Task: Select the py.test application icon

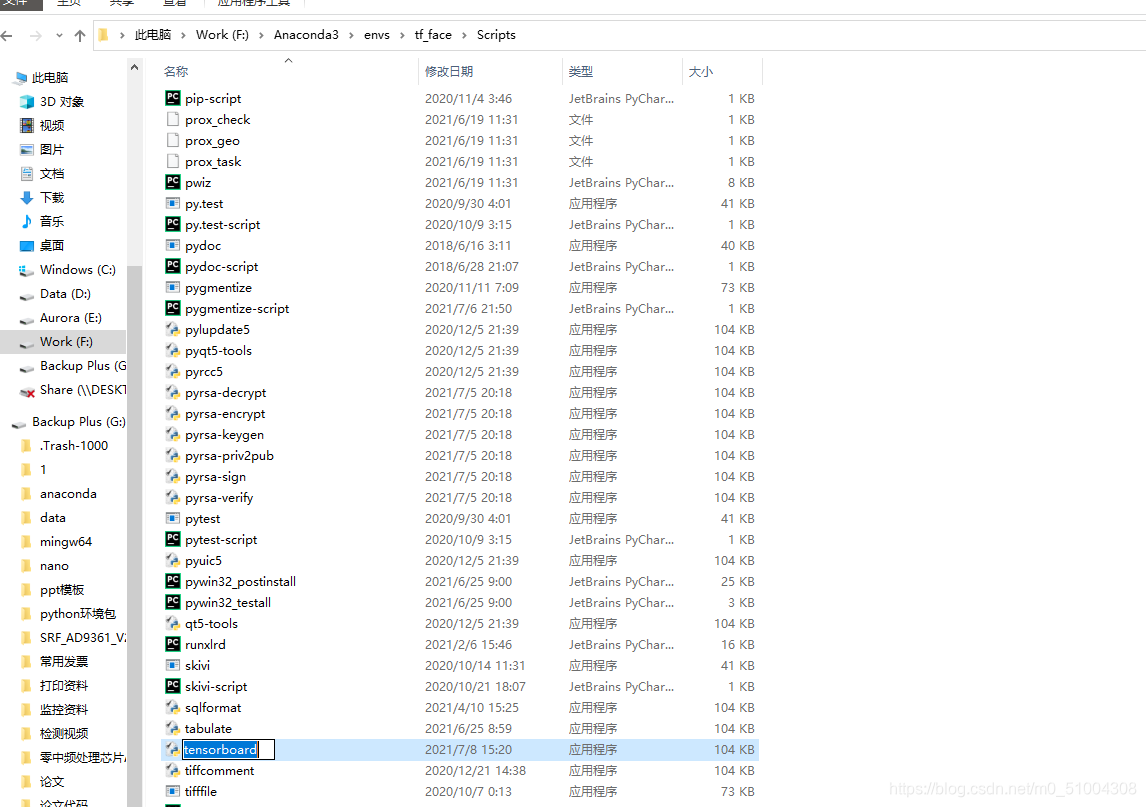Action: 172,203
